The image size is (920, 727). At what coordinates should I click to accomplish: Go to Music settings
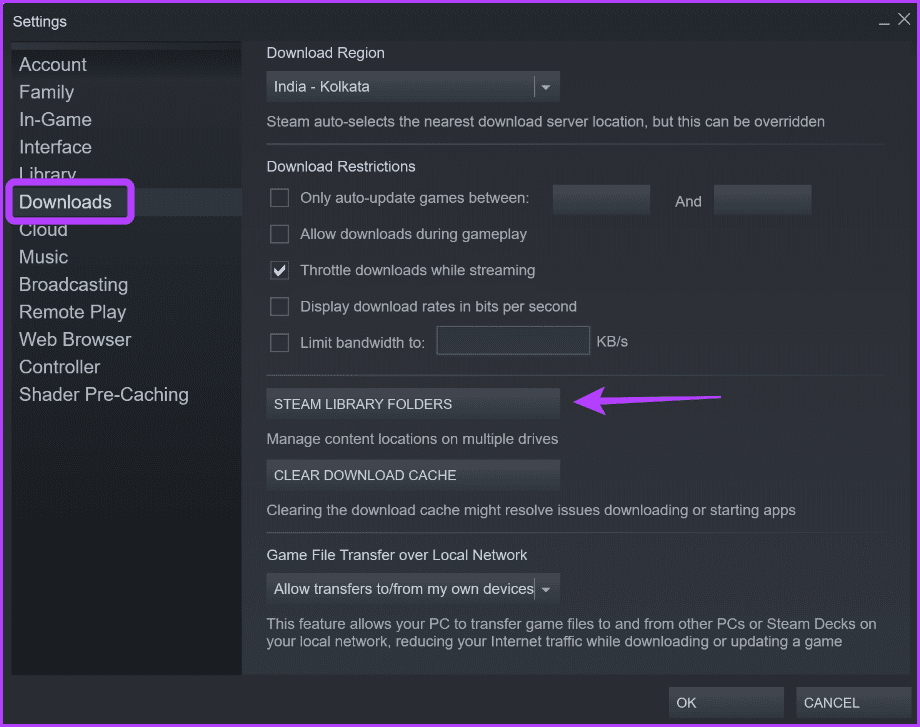(43, 257)
